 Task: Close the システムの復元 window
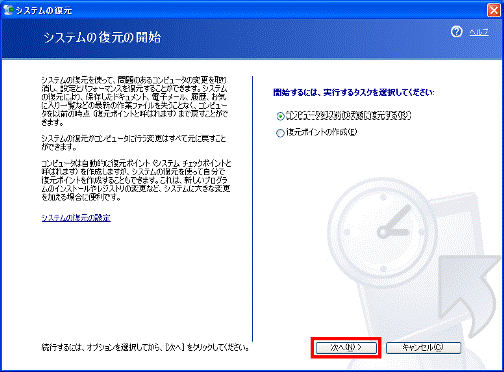(494, 10)
